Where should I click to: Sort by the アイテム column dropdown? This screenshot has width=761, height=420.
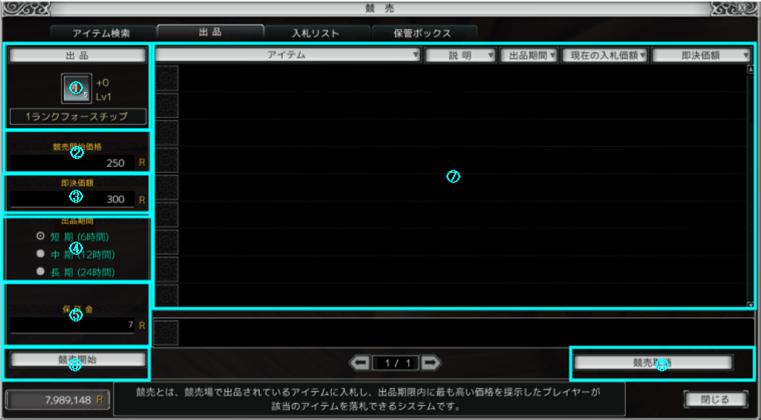pyautogui.click(x=288, y=55)
